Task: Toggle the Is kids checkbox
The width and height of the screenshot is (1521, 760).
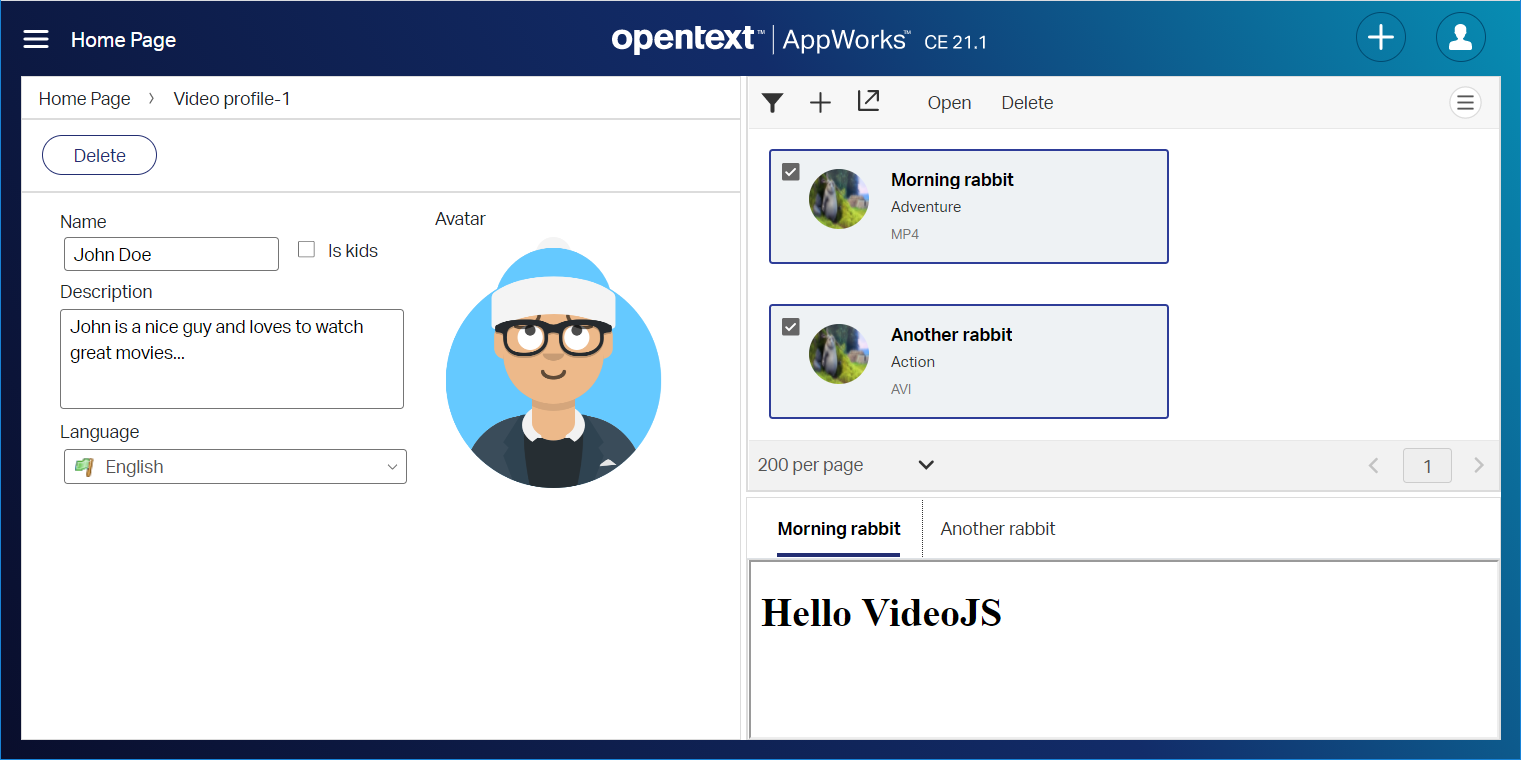Action: coord(307,250)
